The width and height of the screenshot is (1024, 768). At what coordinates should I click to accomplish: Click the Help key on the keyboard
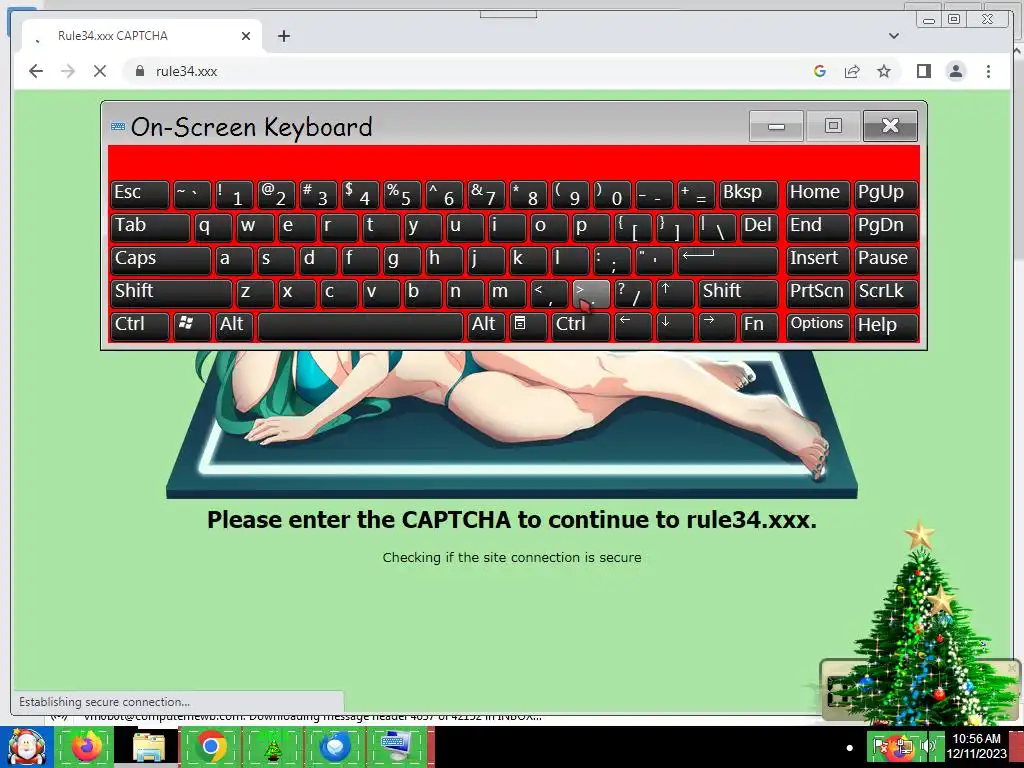886,326
